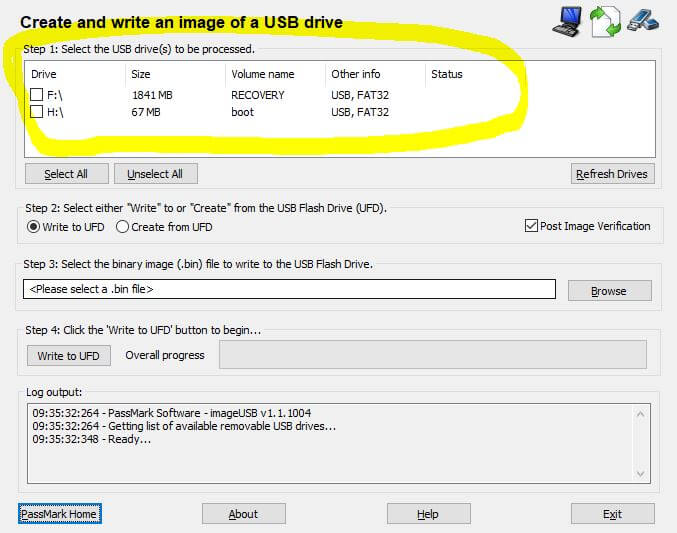Toggle Post Image Verification checkbox
677x533 pixels.
click(x=531, y=226)
